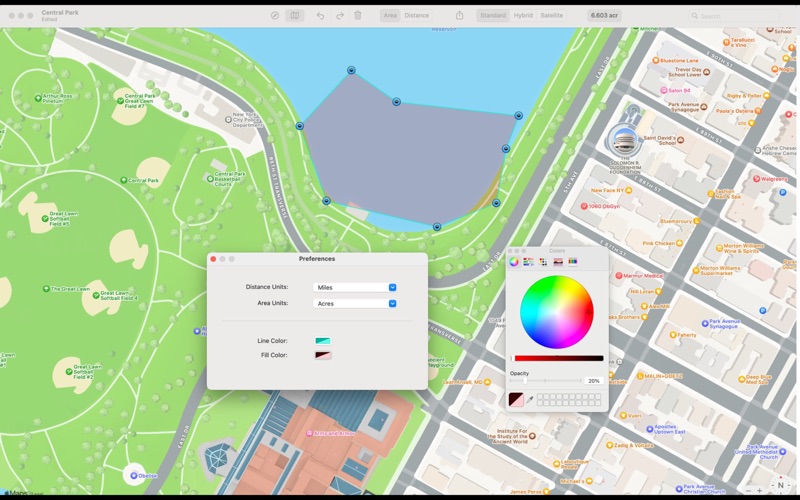This screenshot has height=500, width=800.
Task: Click the 1060 ObGyn red marker
Action: [x=584, y=206]
